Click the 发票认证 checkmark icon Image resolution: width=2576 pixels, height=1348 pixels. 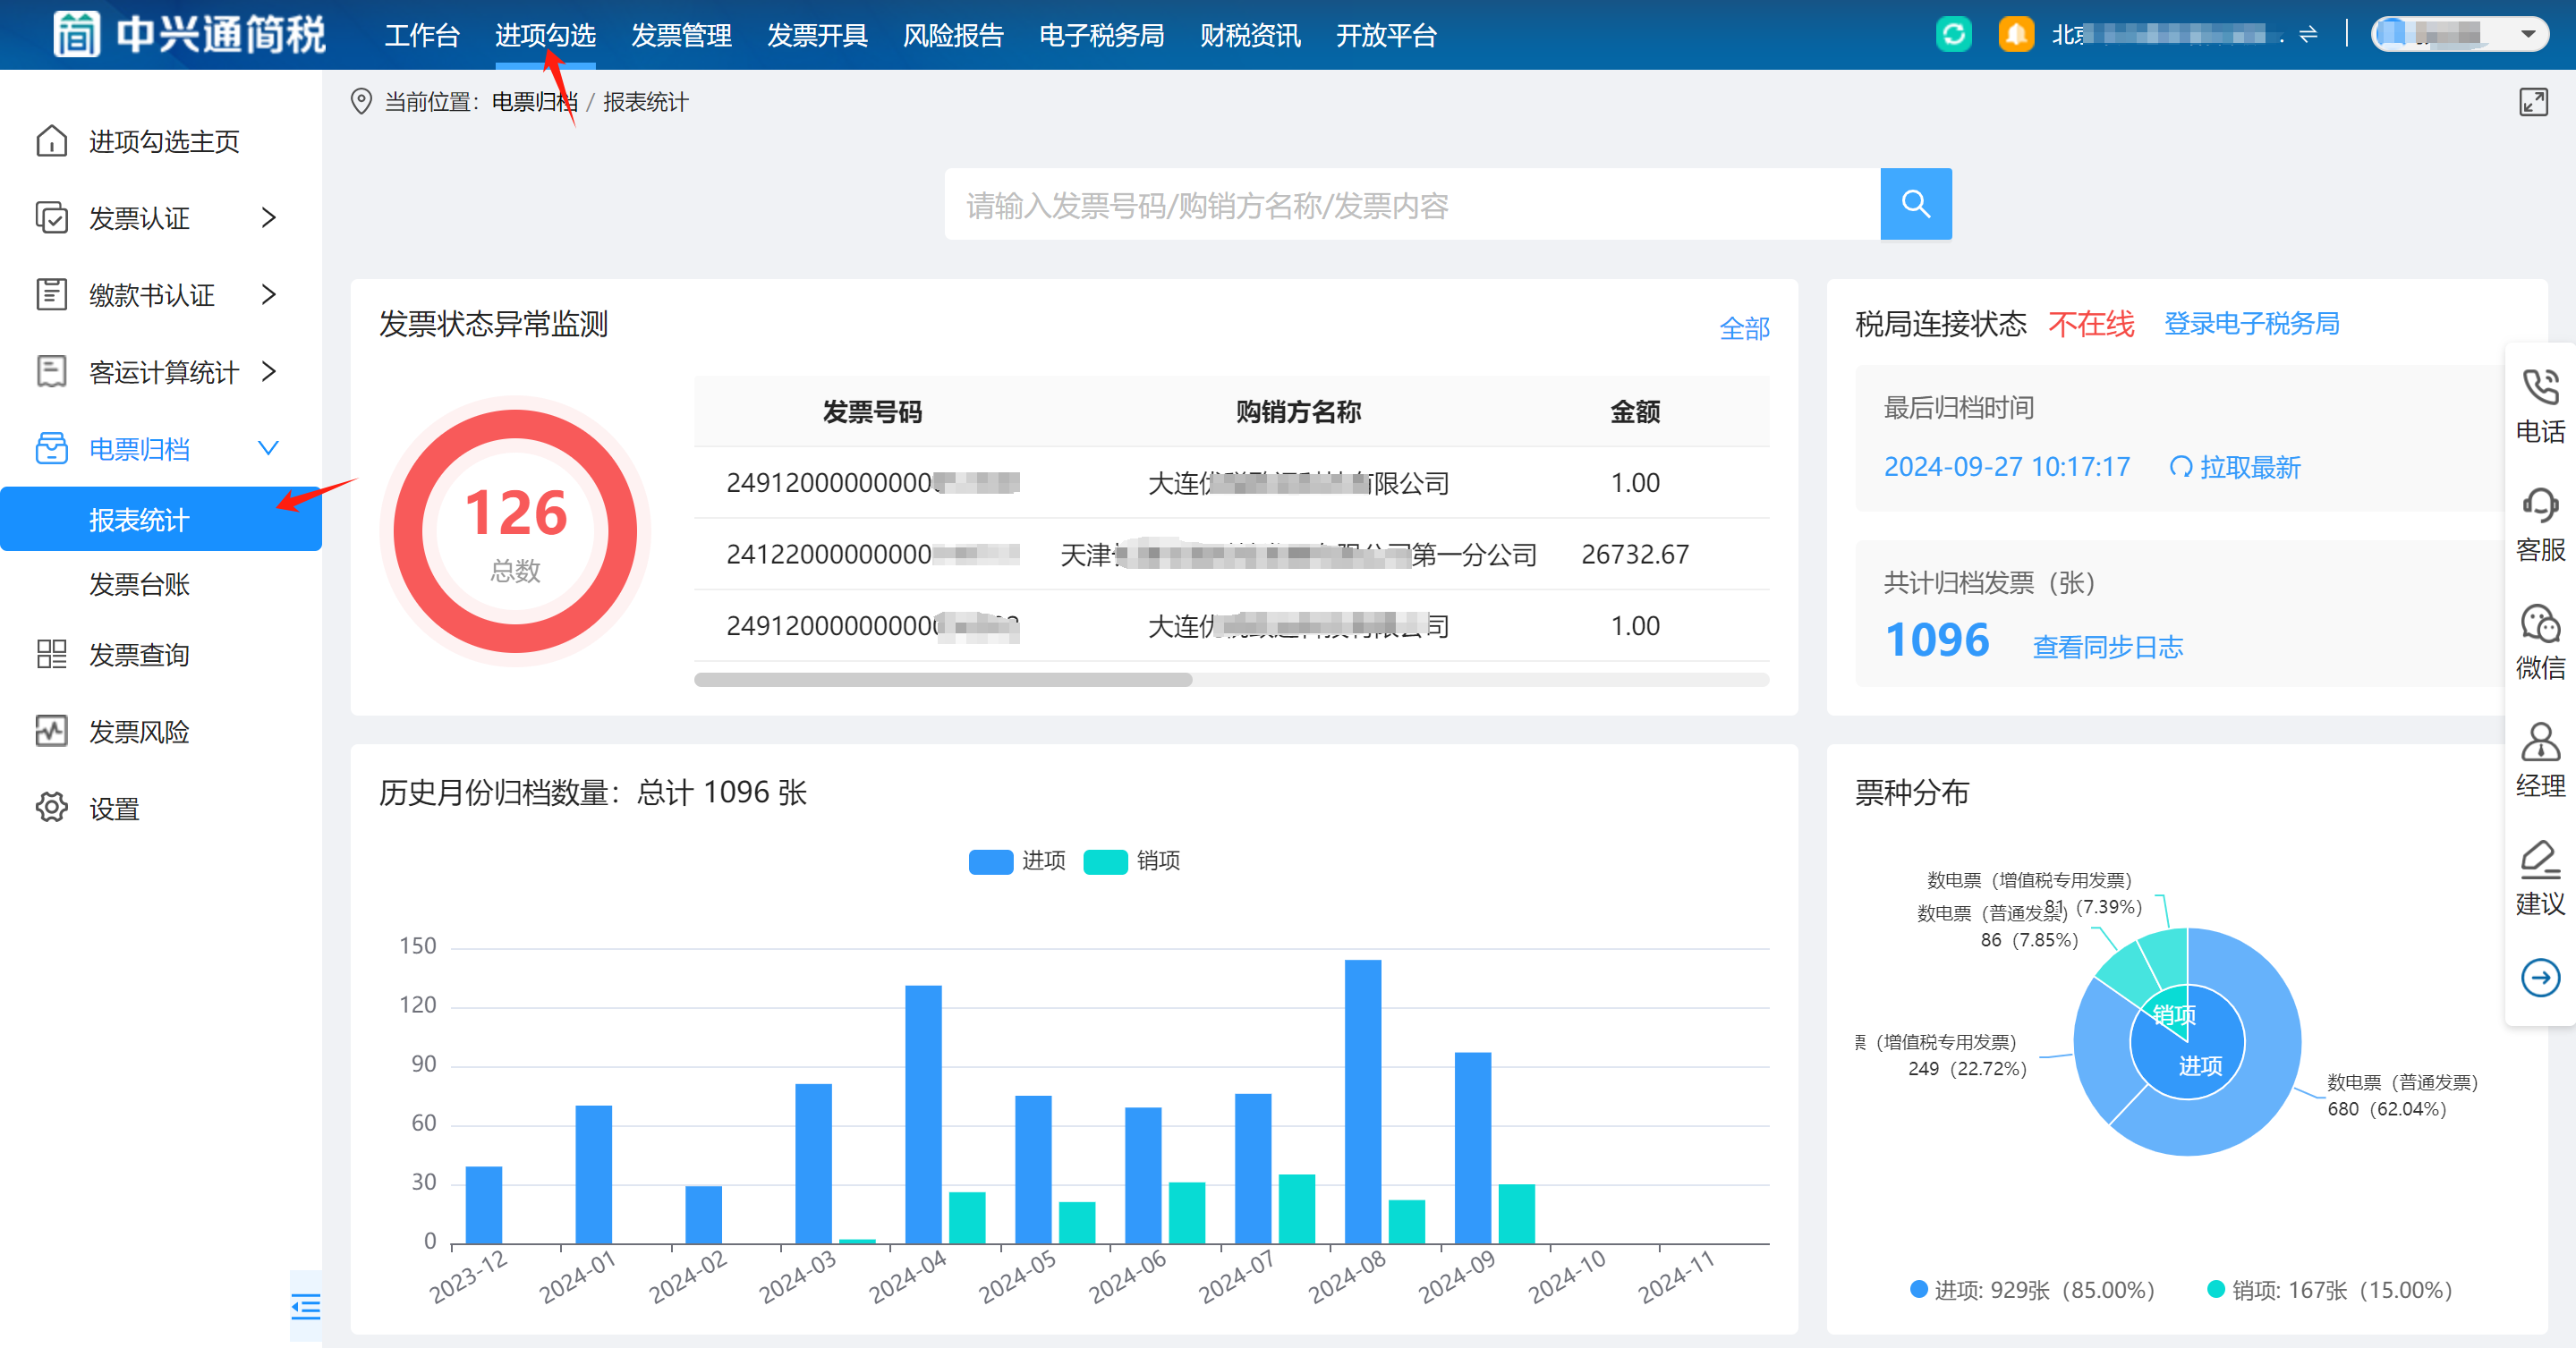click(x=51, y=218)
